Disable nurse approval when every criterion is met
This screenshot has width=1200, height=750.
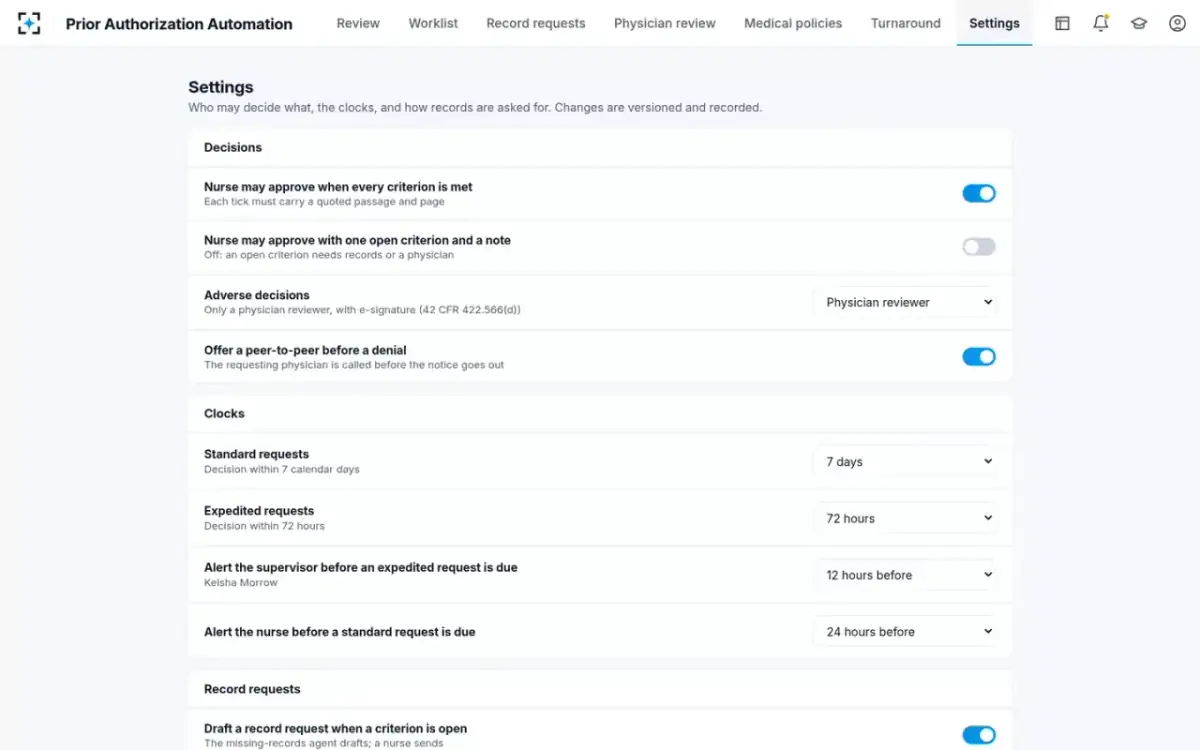pyautogui.click(x=979, y=193)
